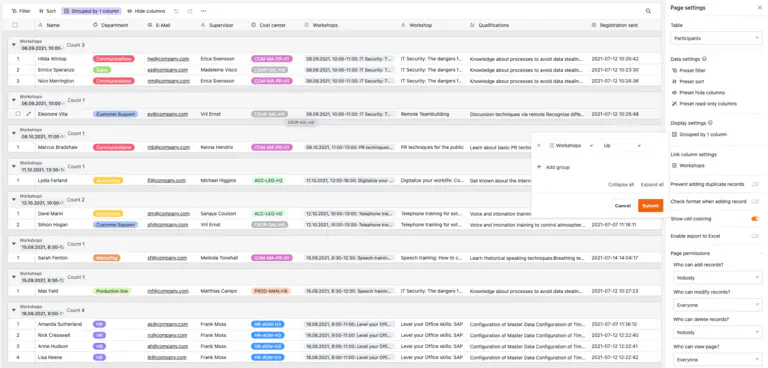Click Collapse all in the group popup
The width and height of the screenshot is (768, 368).
coord(621,185)
